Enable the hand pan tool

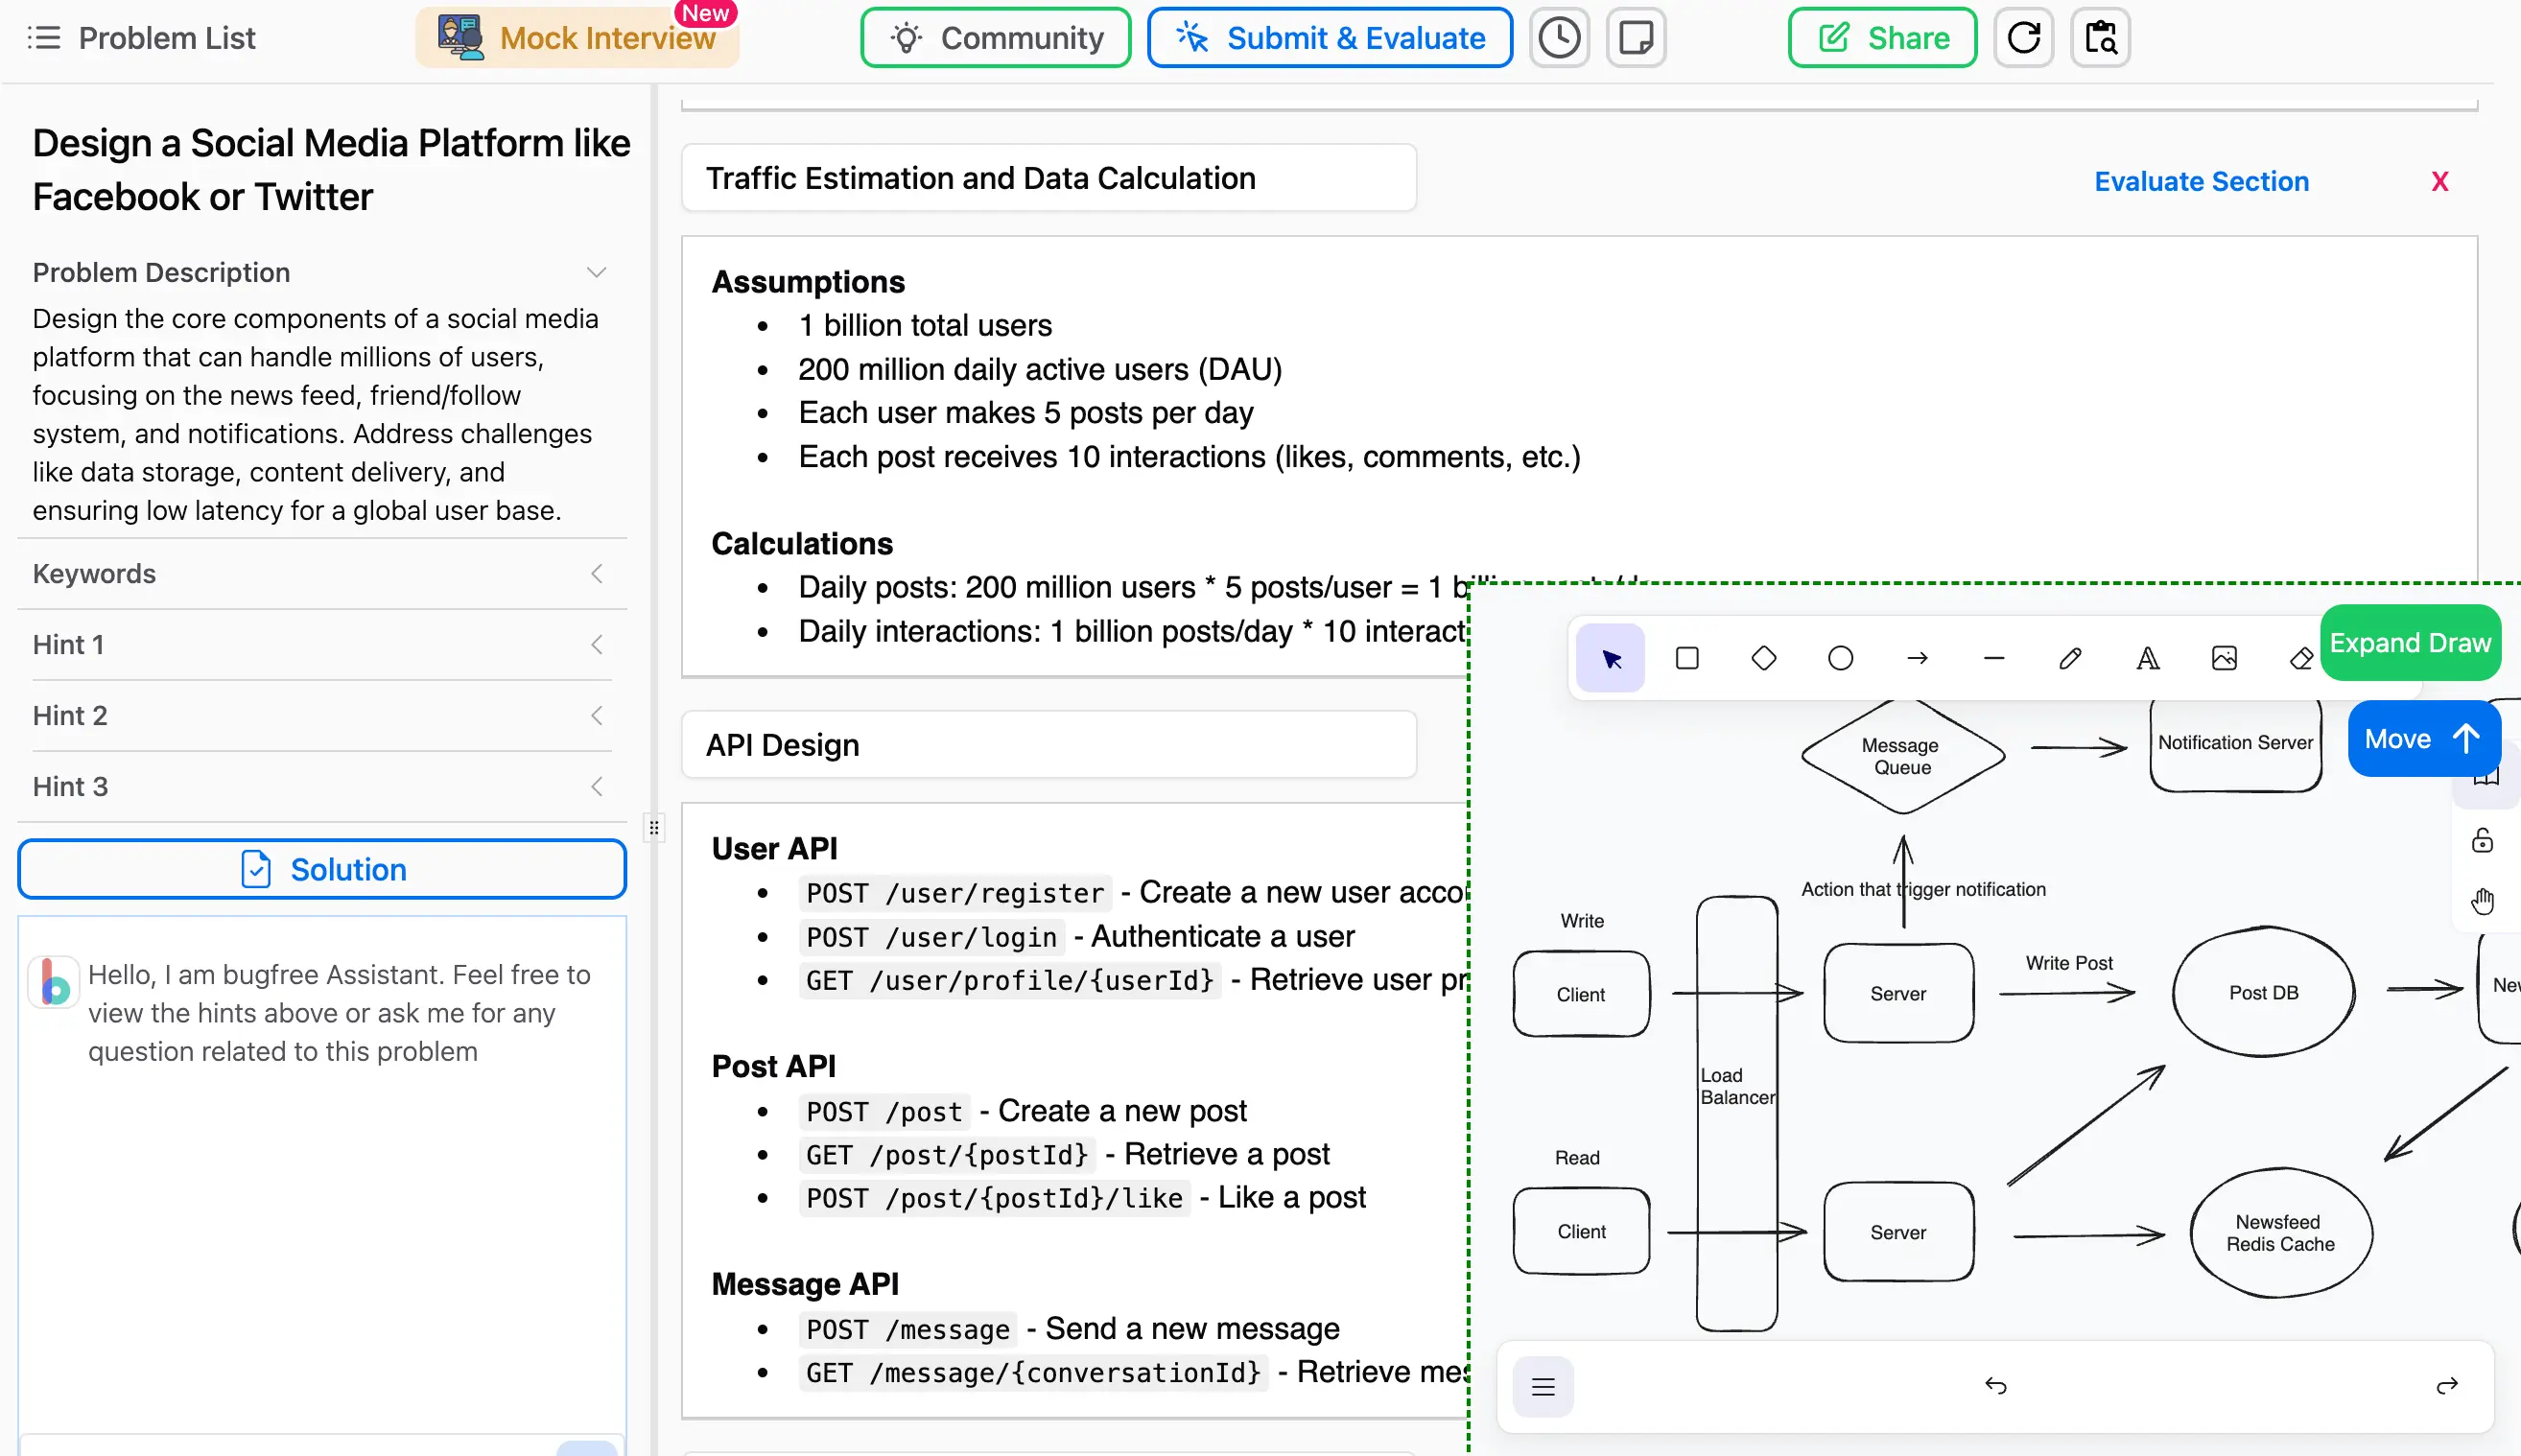pyautogui.click(x=2485, y=900)
